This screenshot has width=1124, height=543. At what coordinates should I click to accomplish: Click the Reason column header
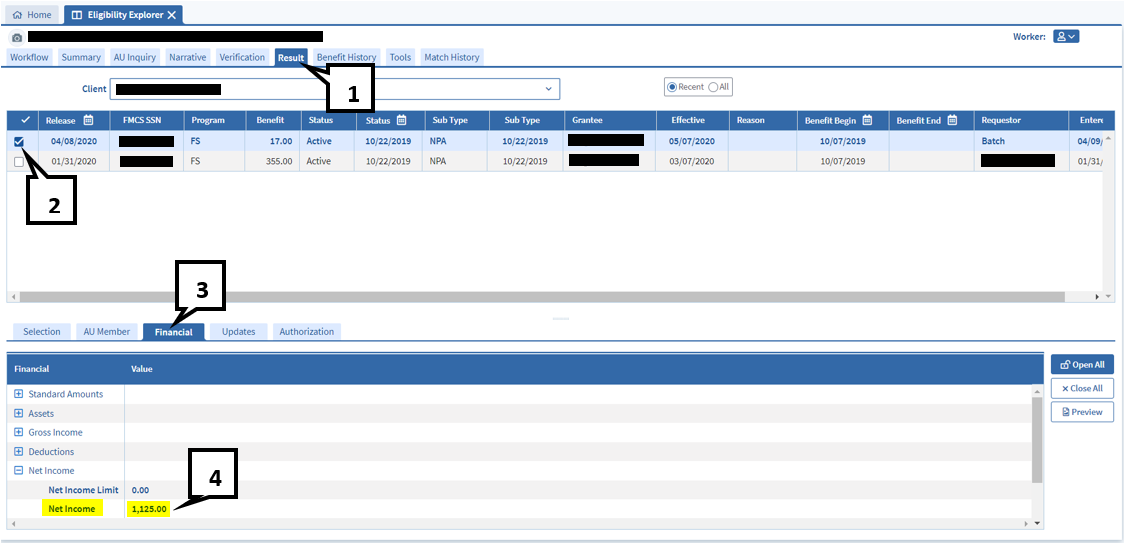point(763,120)
